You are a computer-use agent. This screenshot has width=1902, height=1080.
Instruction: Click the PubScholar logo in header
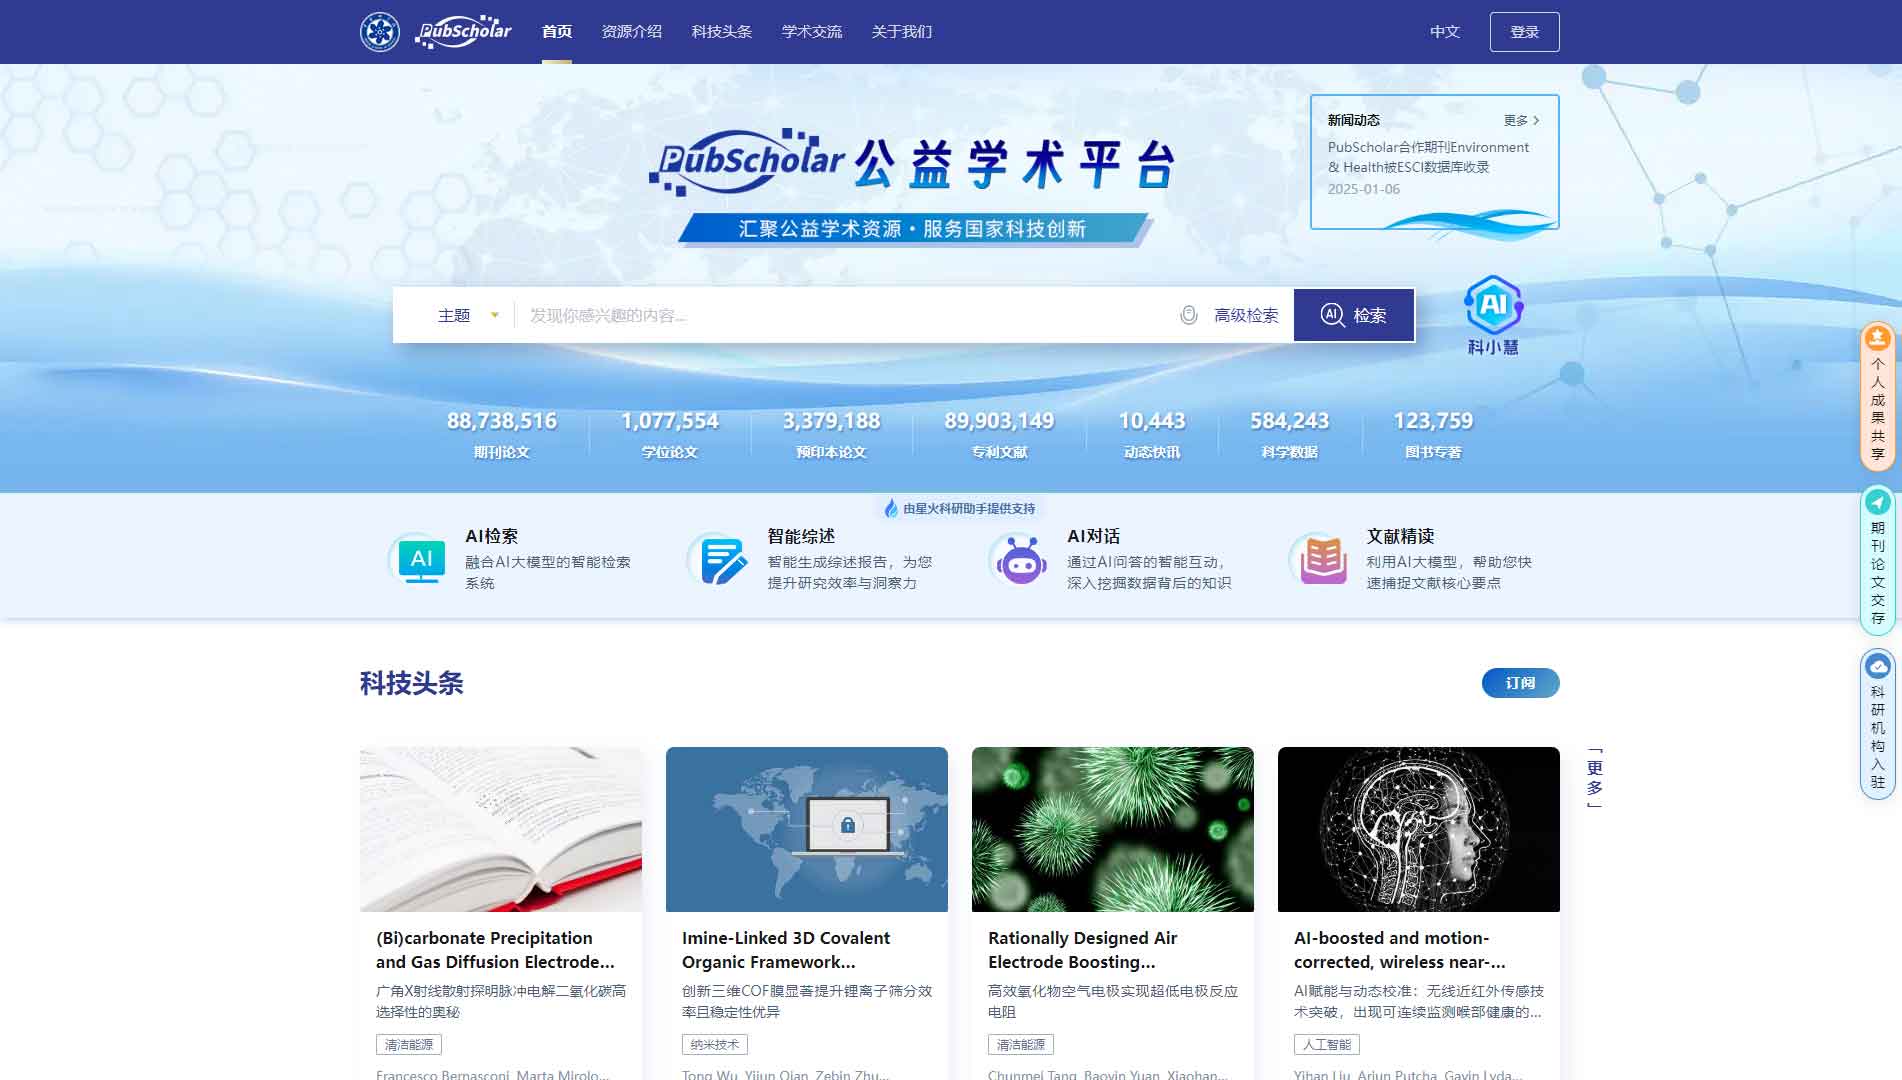(x=463, y=32)
